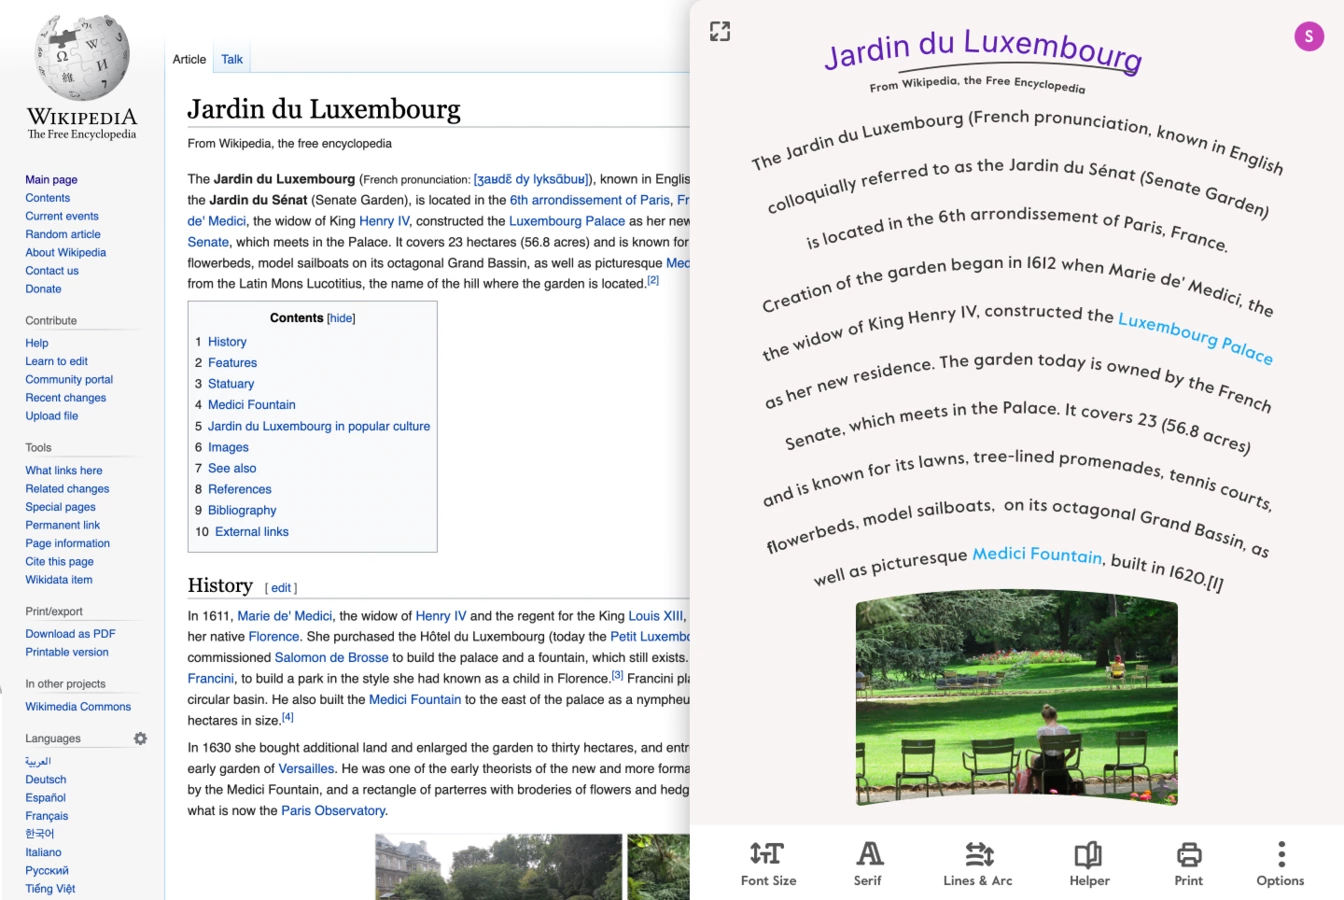Open Cite this page
This screenshot has width=1344, height=900.
pos(60,562)
